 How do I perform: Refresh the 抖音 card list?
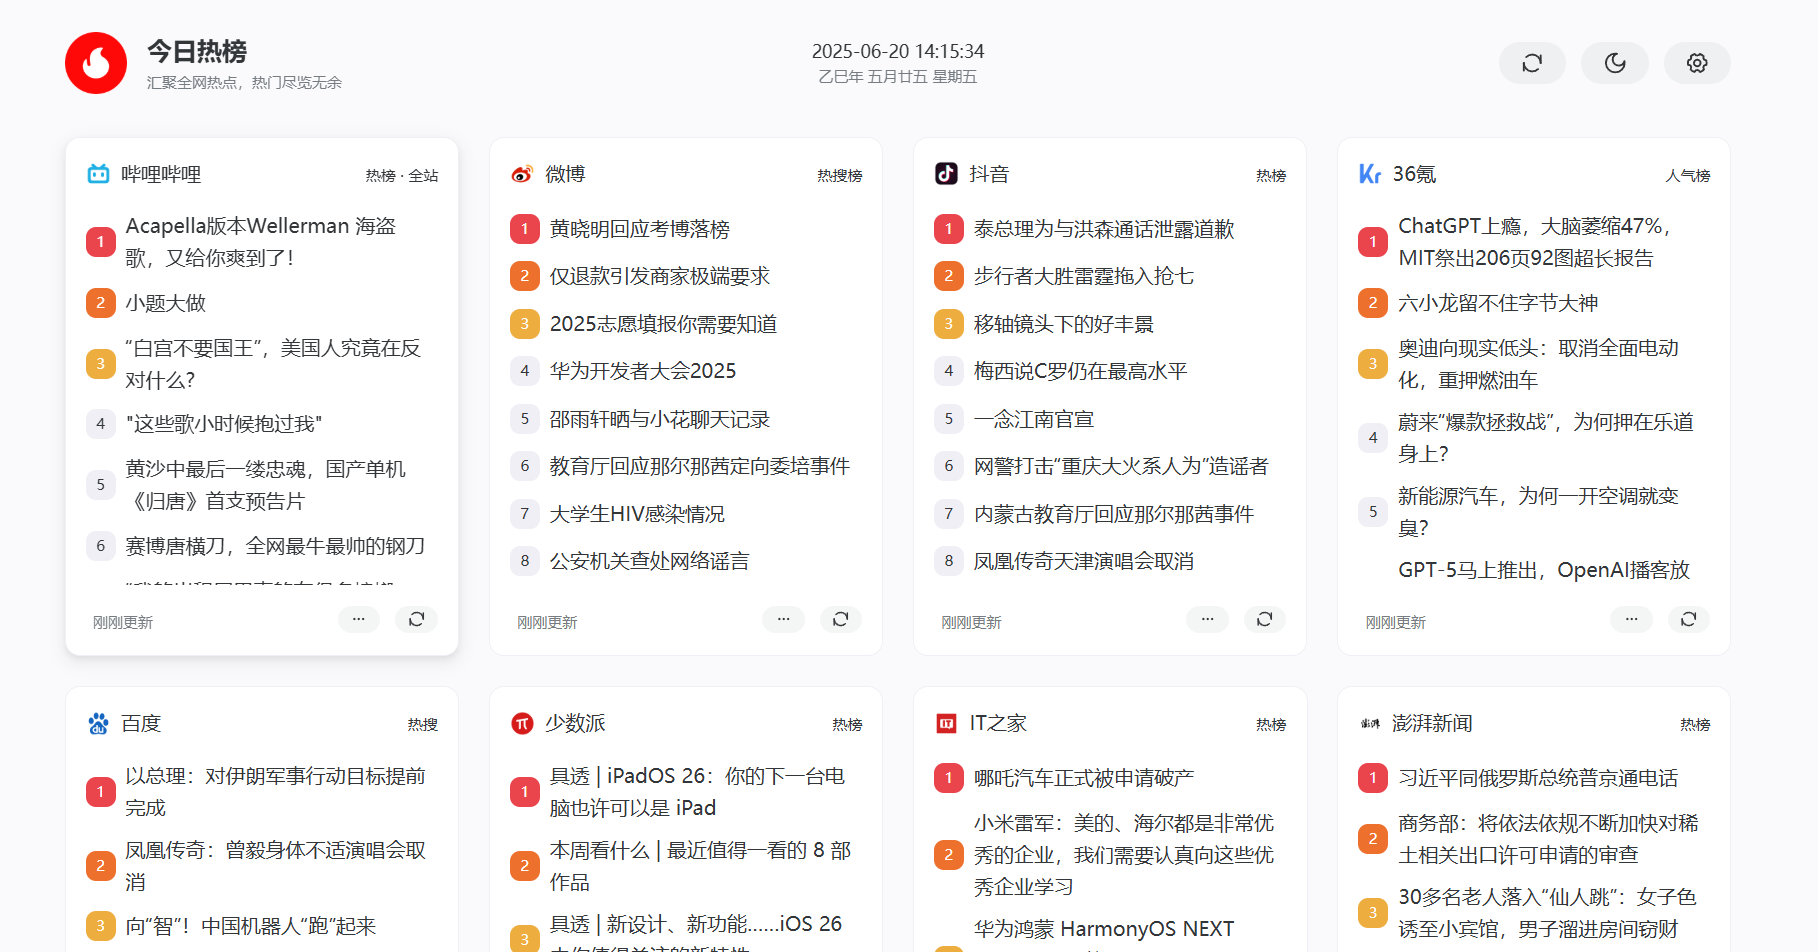click(x=1264, y=619)
